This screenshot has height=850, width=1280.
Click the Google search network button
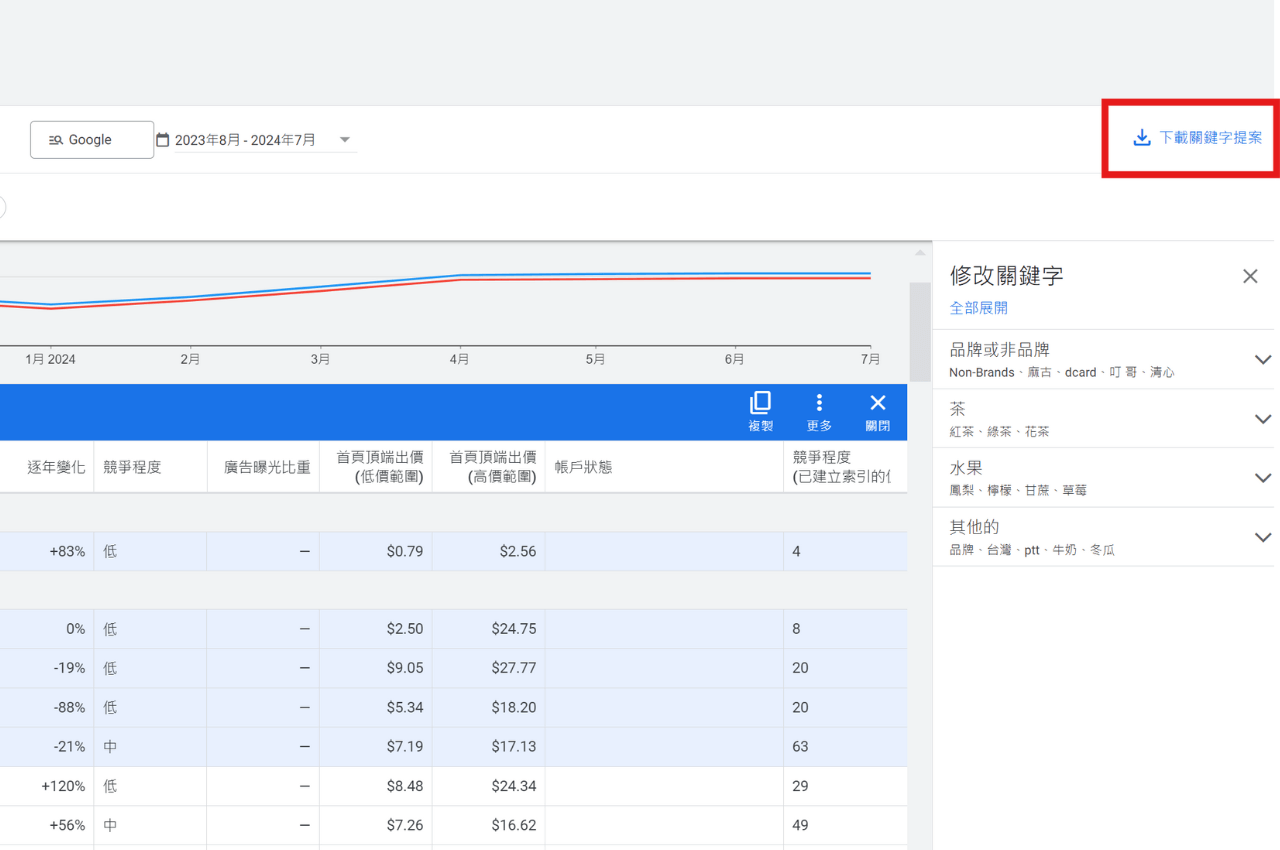92,140
